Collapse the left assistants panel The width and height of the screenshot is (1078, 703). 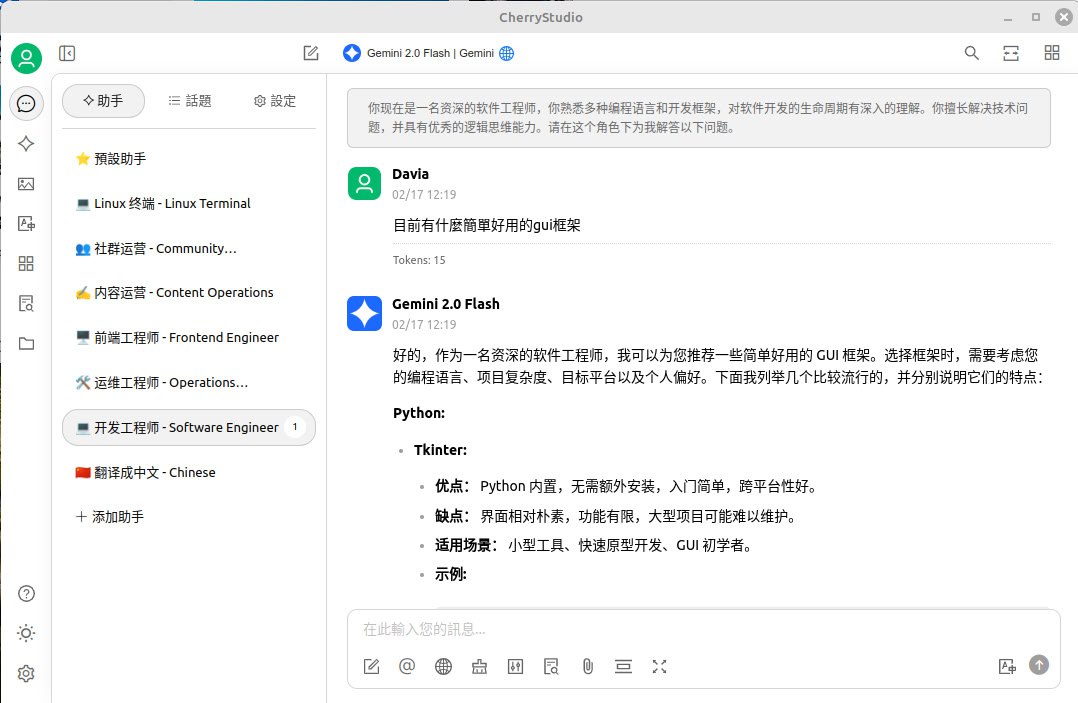click(x=67, y=53)
